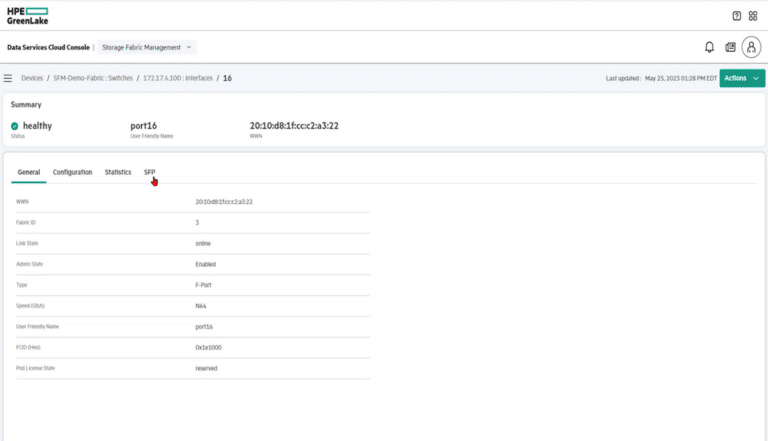Open the Actions dropdown button
Viewport: 768px width, 441px height.
pos(742,78)
